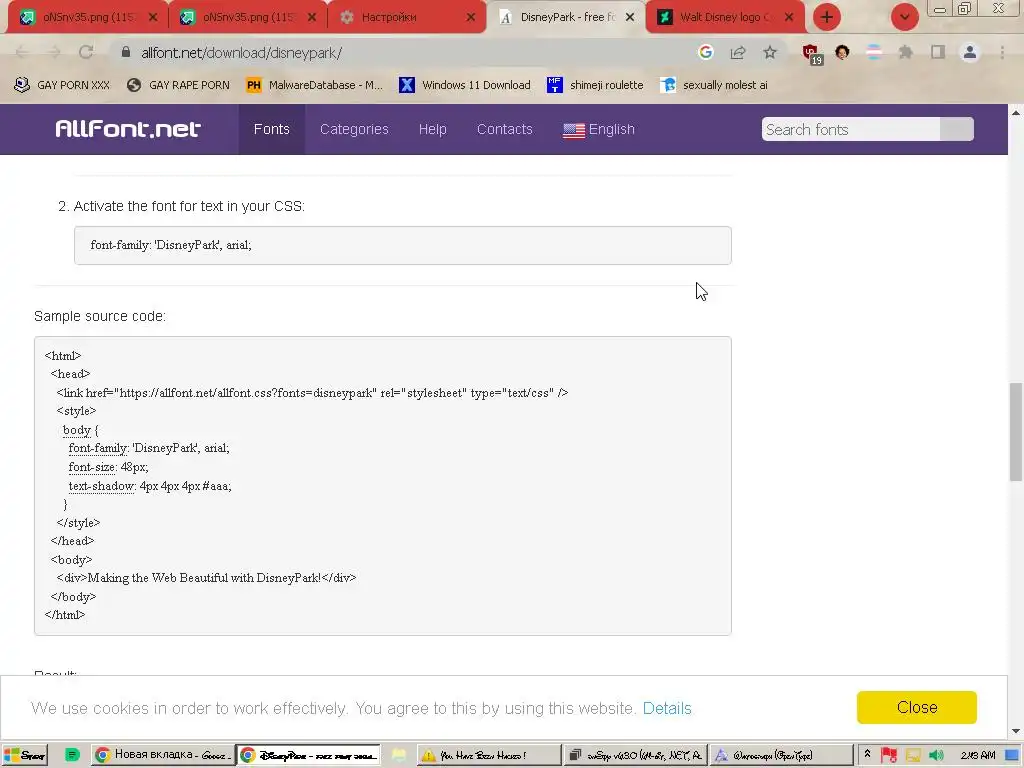1024x768 pixels.
Task: Go forward to next page
Action: tap(54, 52)
